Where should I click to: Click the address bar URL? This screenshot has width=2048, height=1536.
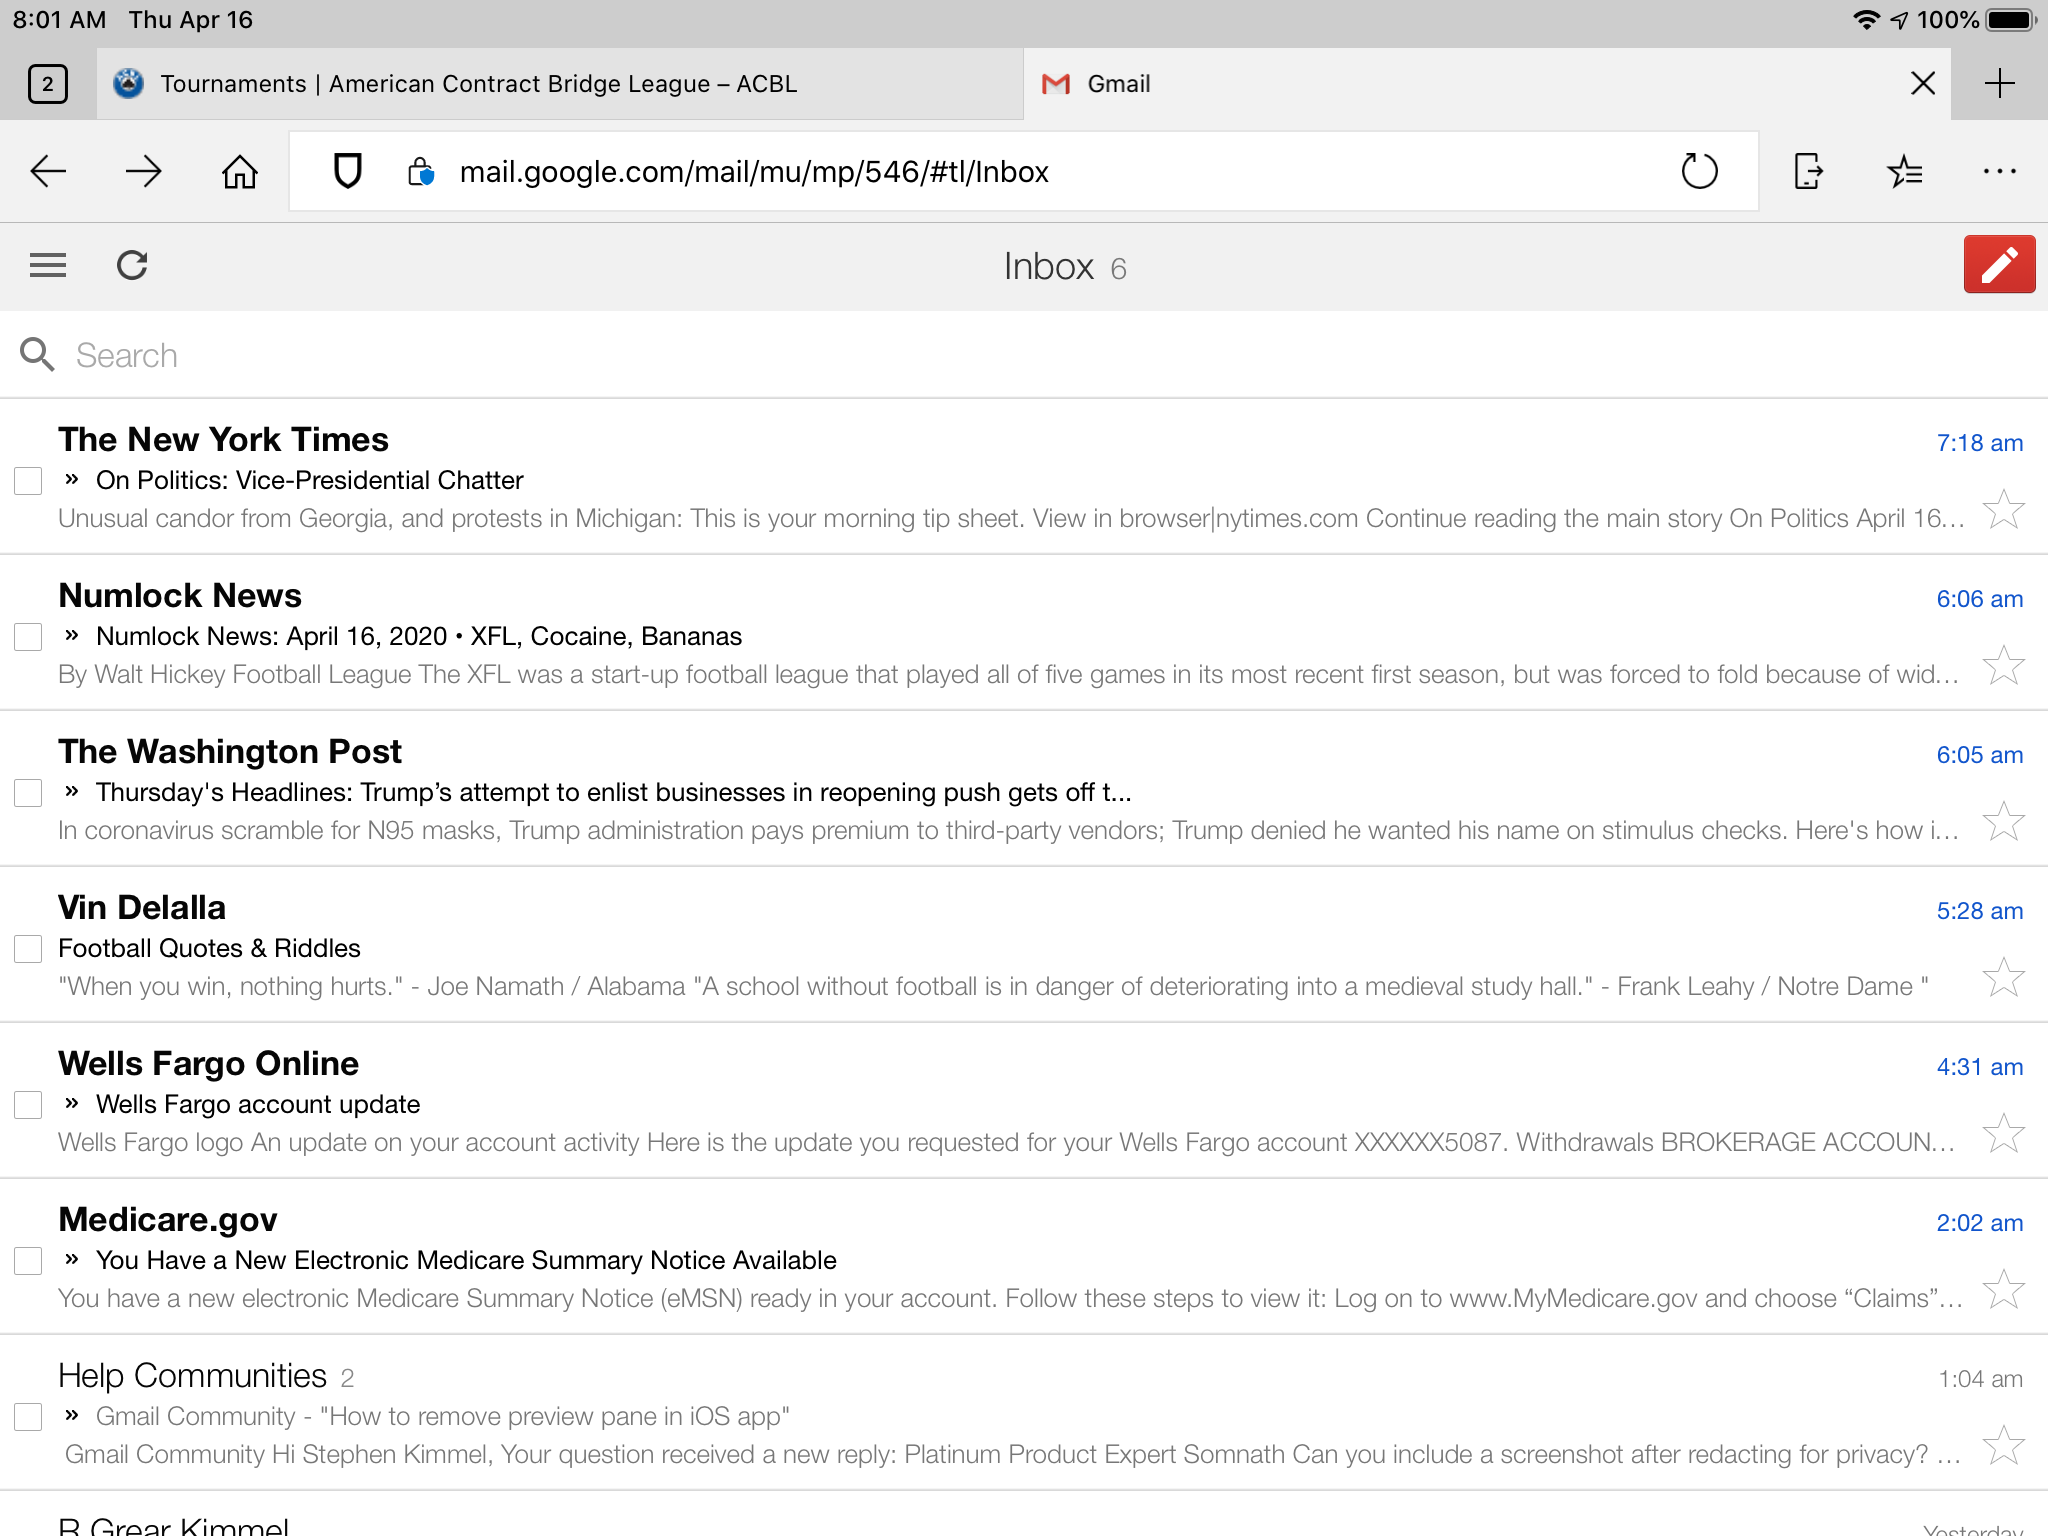[754, 172]
